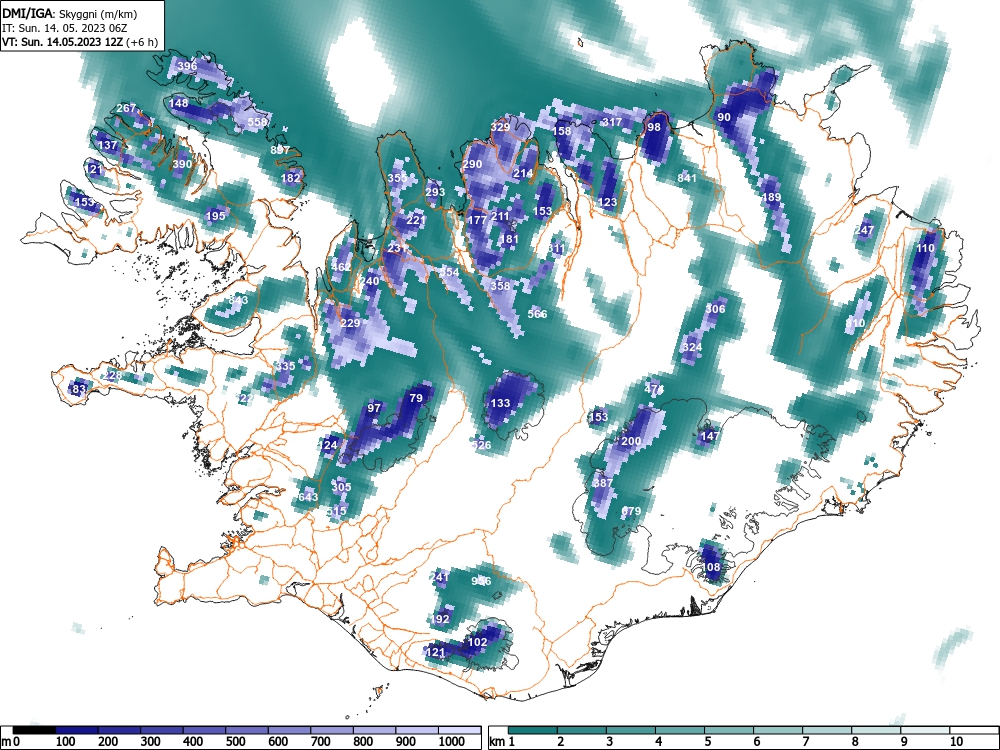Click the visibility value 956

click(x=482, y=581)
